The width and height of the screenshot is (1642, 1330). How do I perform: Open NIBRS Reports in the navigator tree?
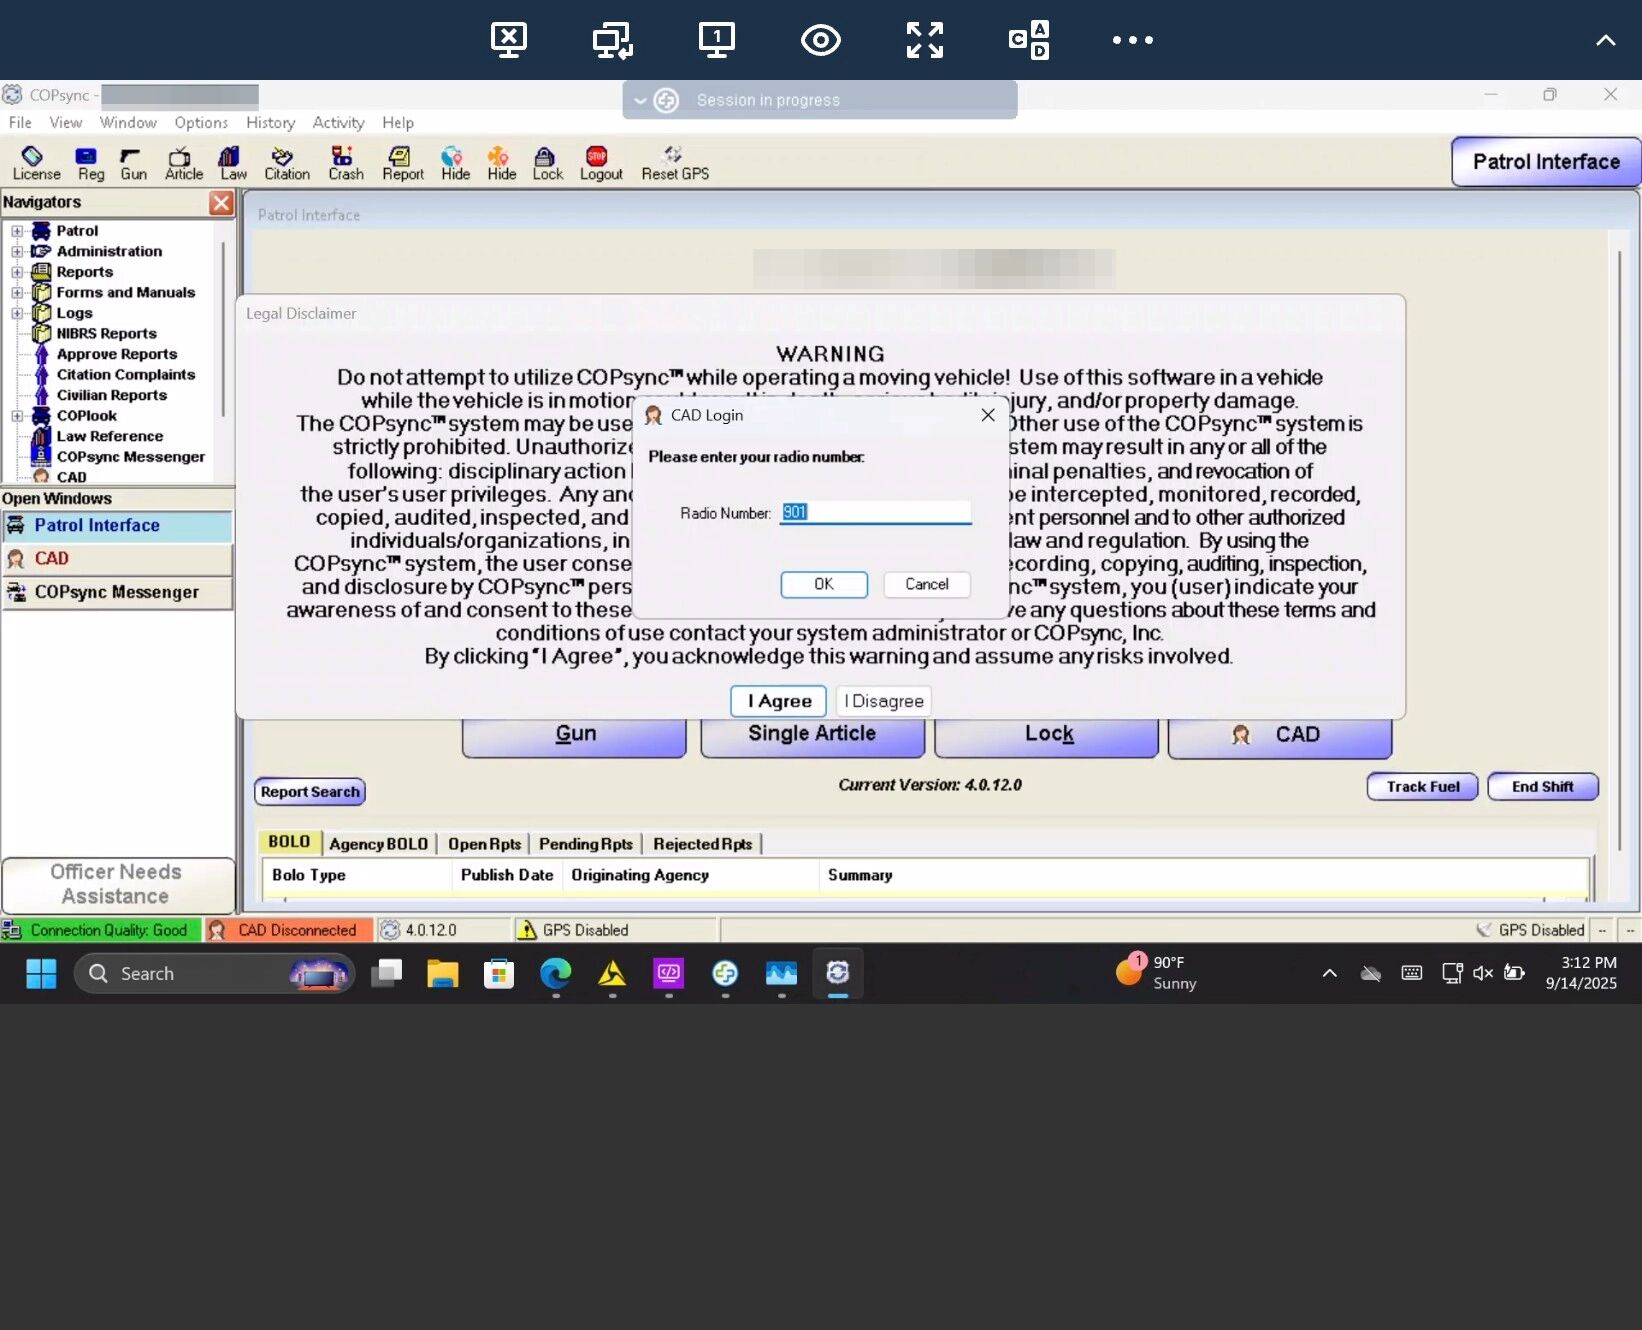[106, 334]
